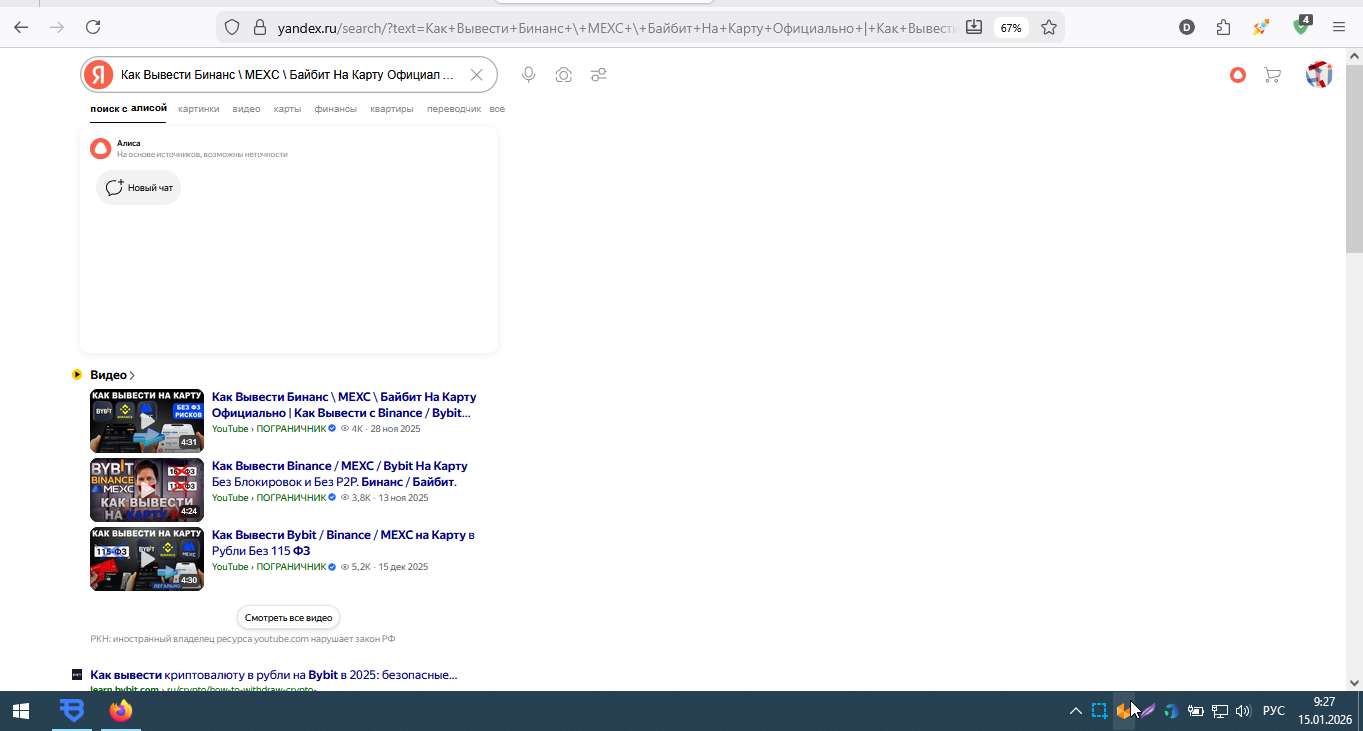Open the Extensions puzzle icon
1363x731 pixels.
(1223, 28)
